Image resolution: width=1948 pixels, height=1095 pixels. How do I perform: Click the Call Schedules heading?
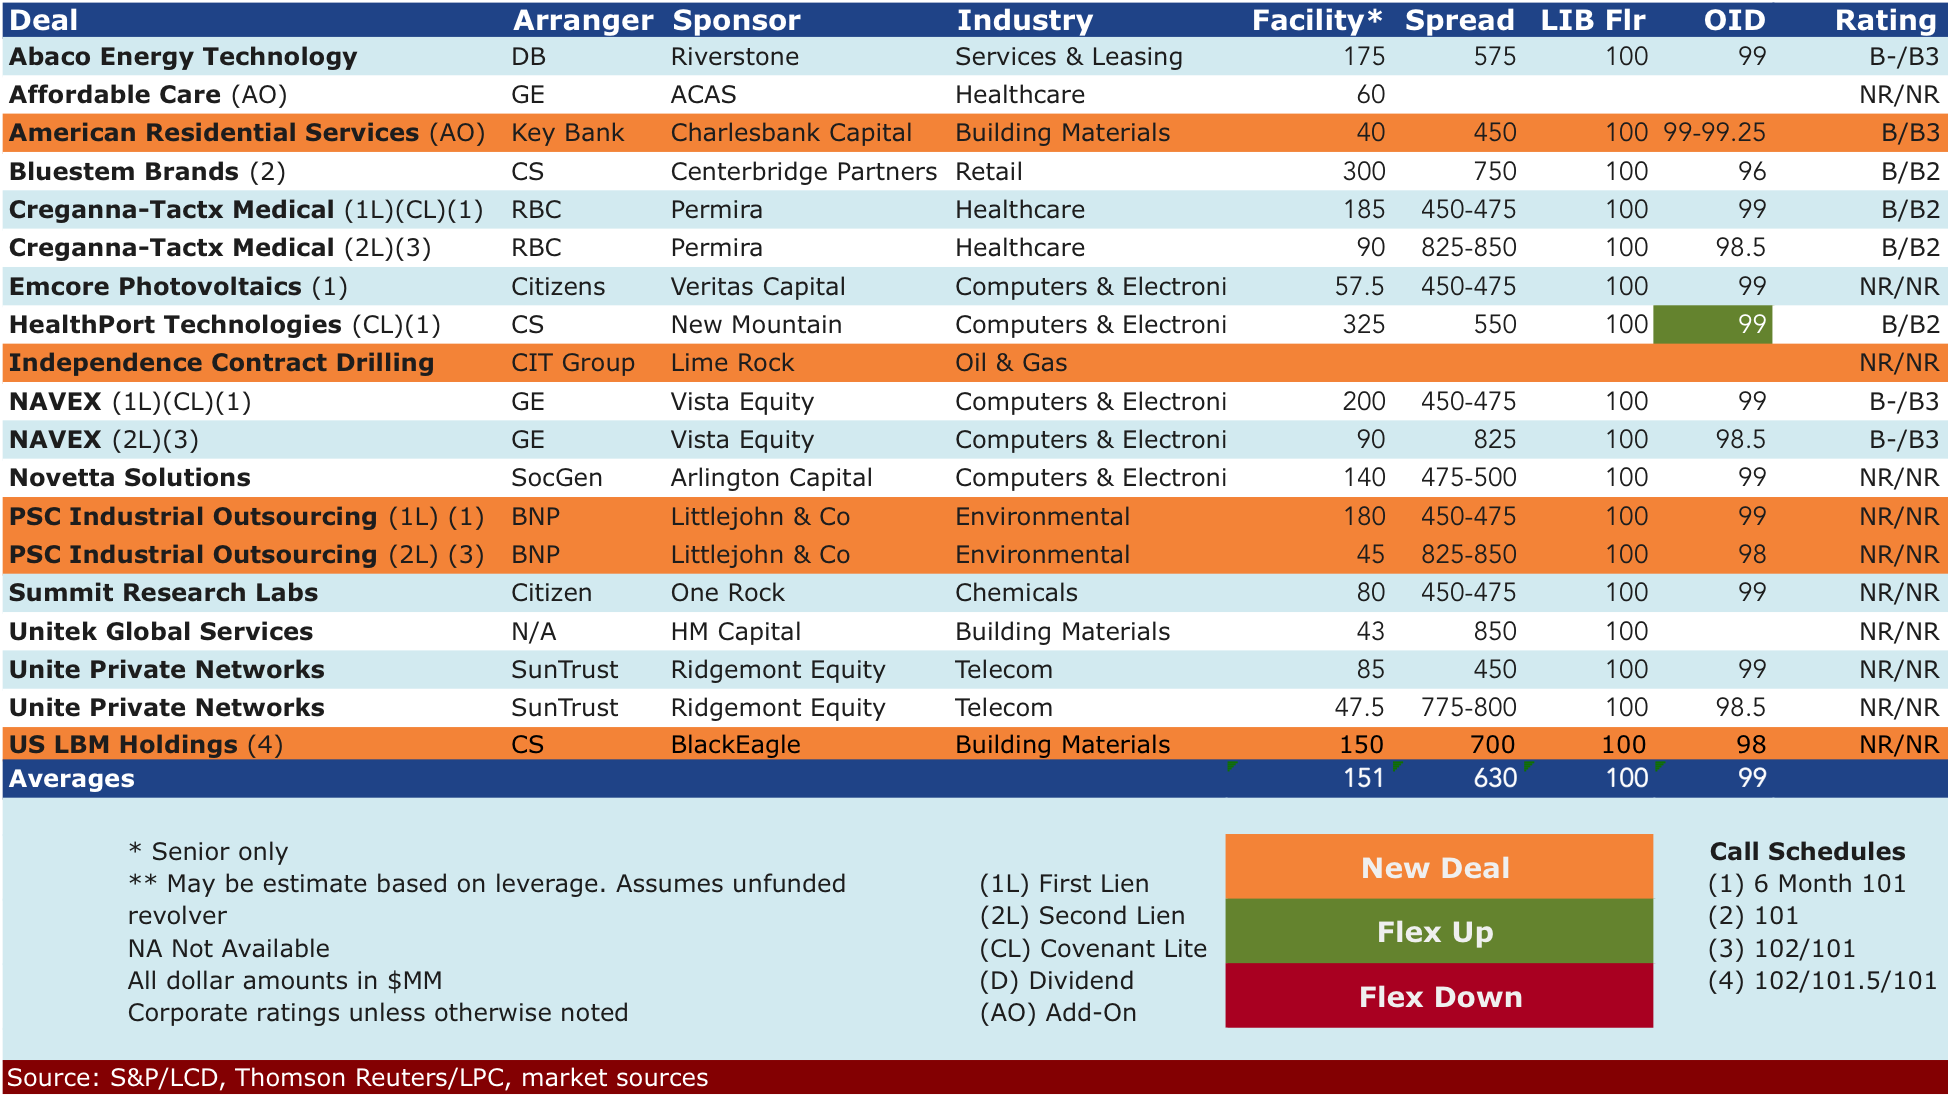tap(1807, 852)
